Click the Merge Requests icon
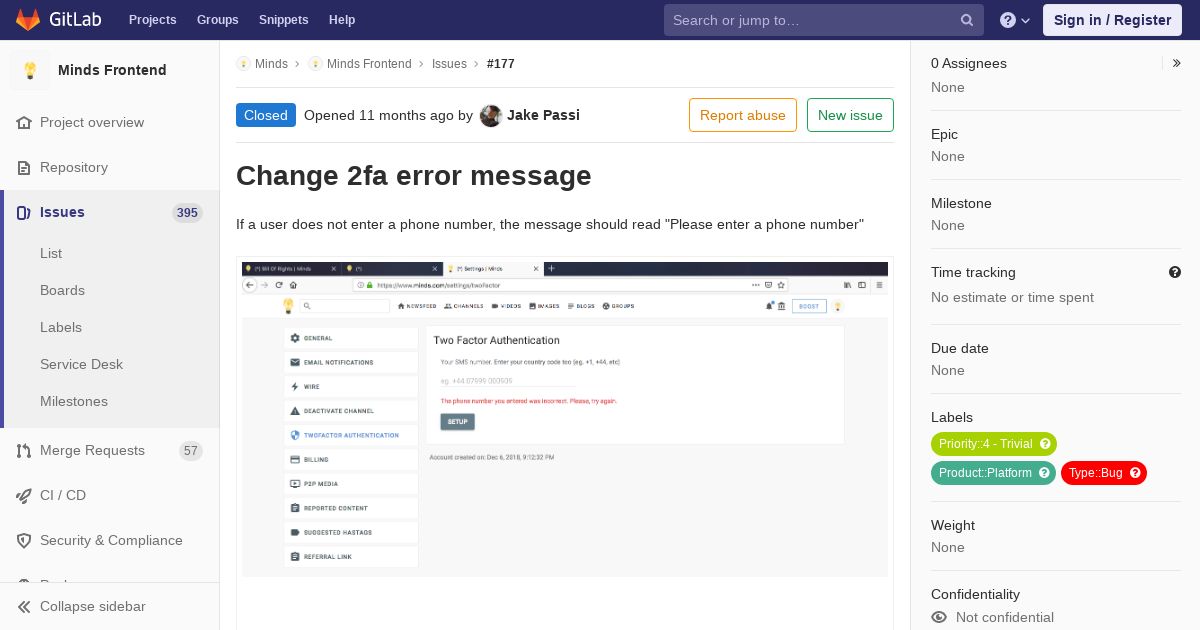Screen dimensions: 1200x630 tap(24, 450)
